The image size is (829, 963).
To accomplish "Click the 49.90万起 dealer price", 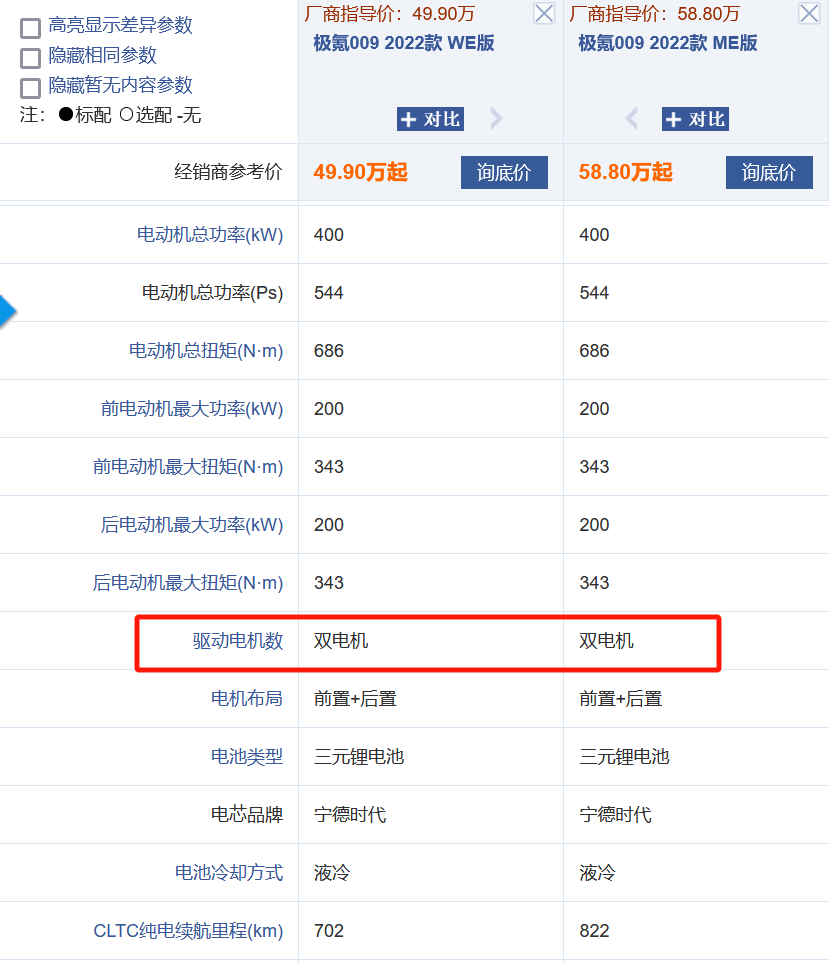I will pos(360,172).
